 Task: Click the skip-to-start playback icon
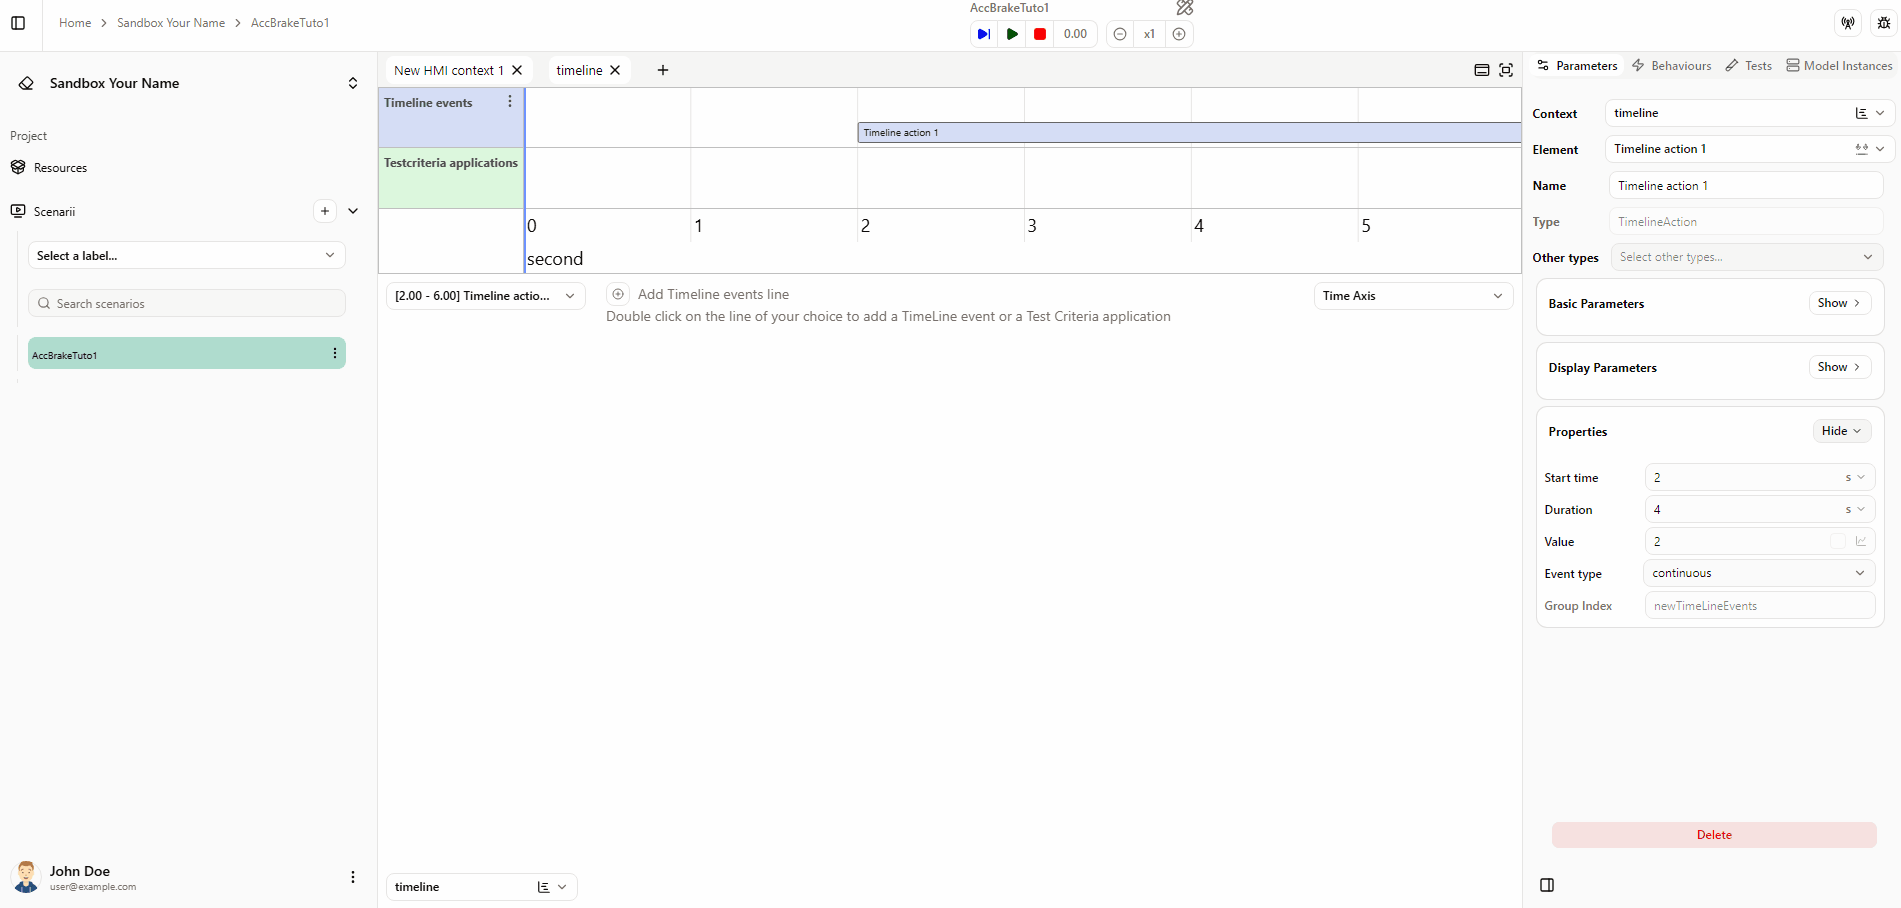click(983, 33)
